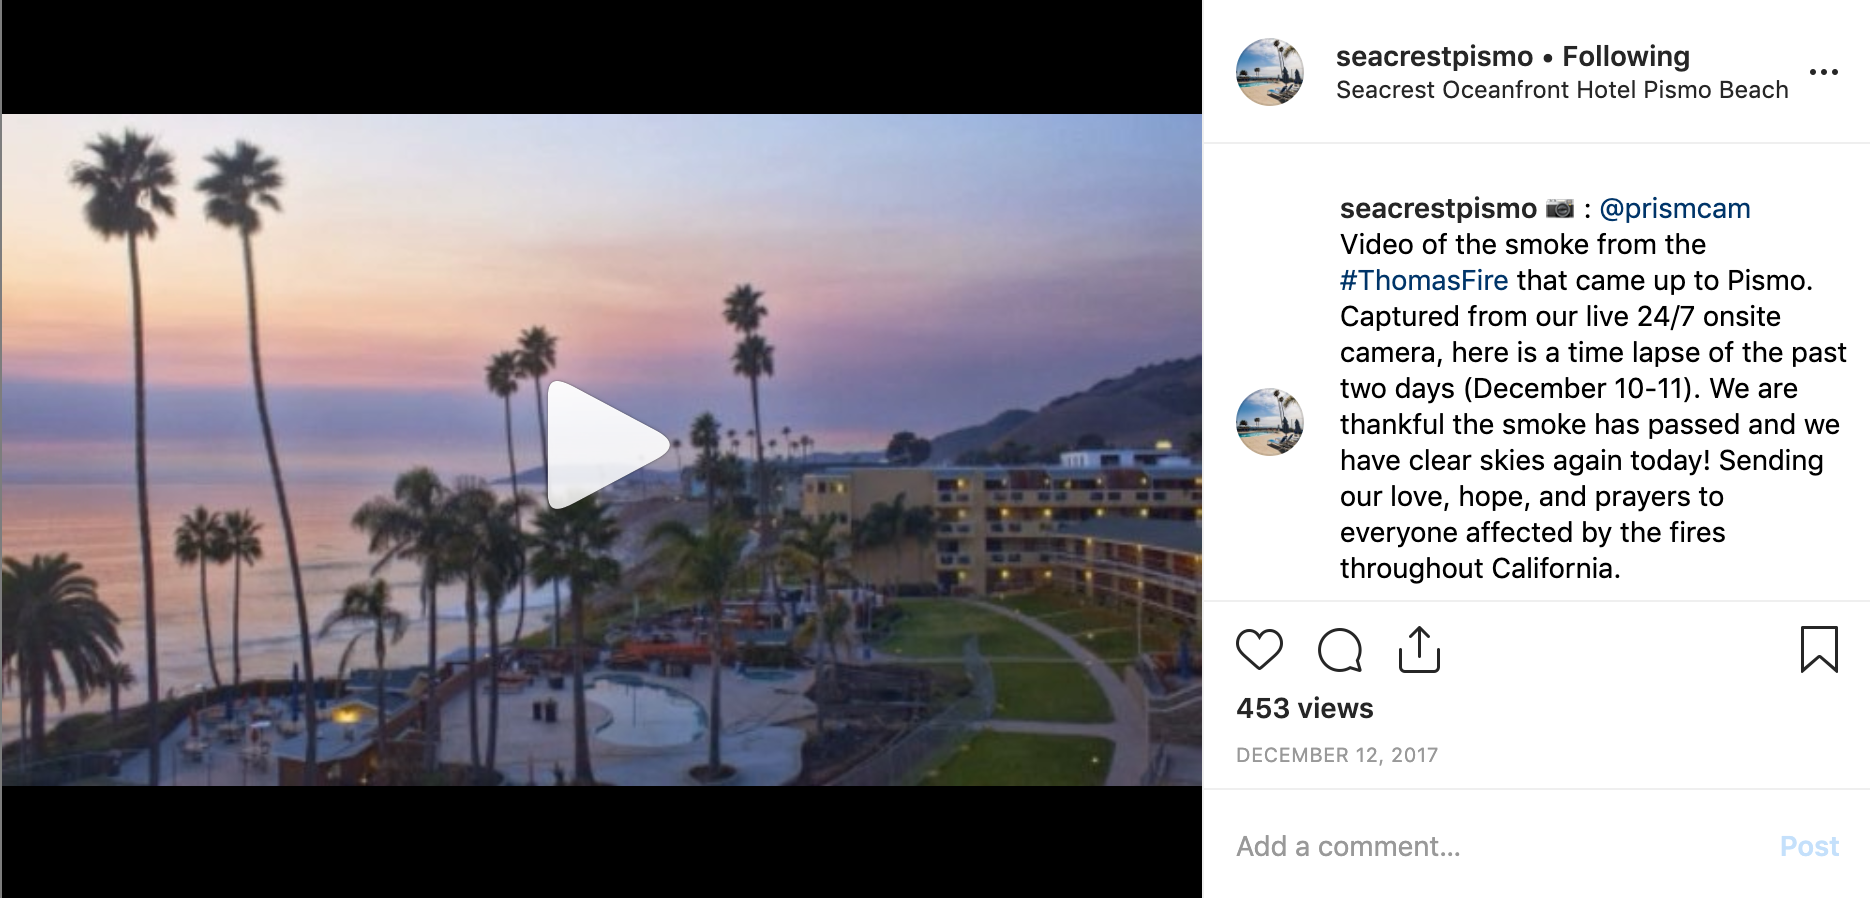Click the camera emoji in the caption
Screen dimensions: 1870x898
click(x=1560, y=209)
